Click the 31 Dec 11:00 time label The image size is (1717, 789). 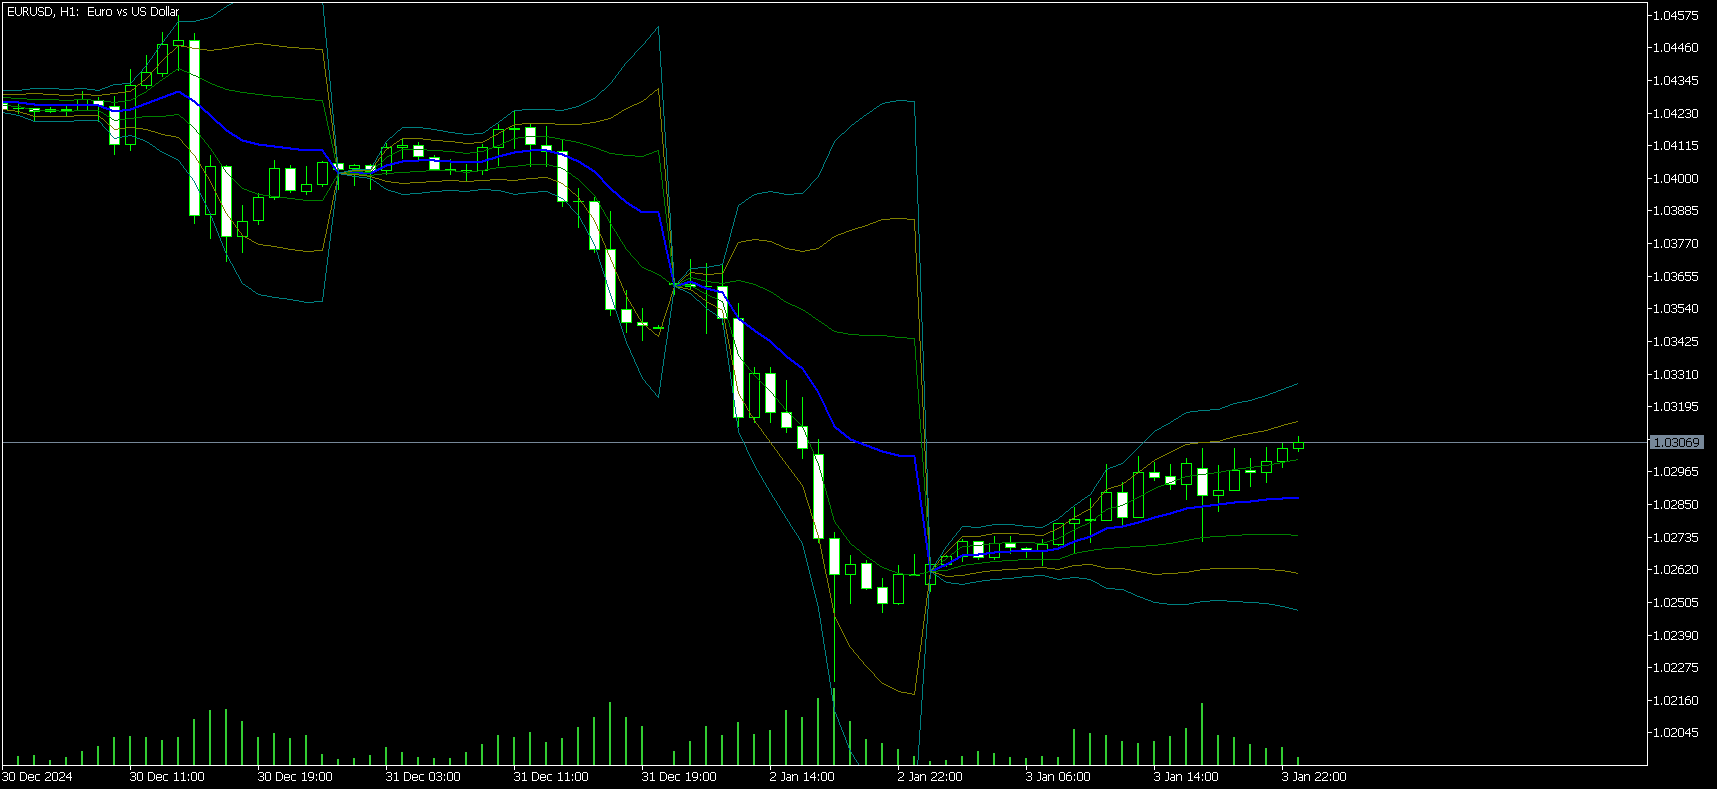tap(551, 776)
